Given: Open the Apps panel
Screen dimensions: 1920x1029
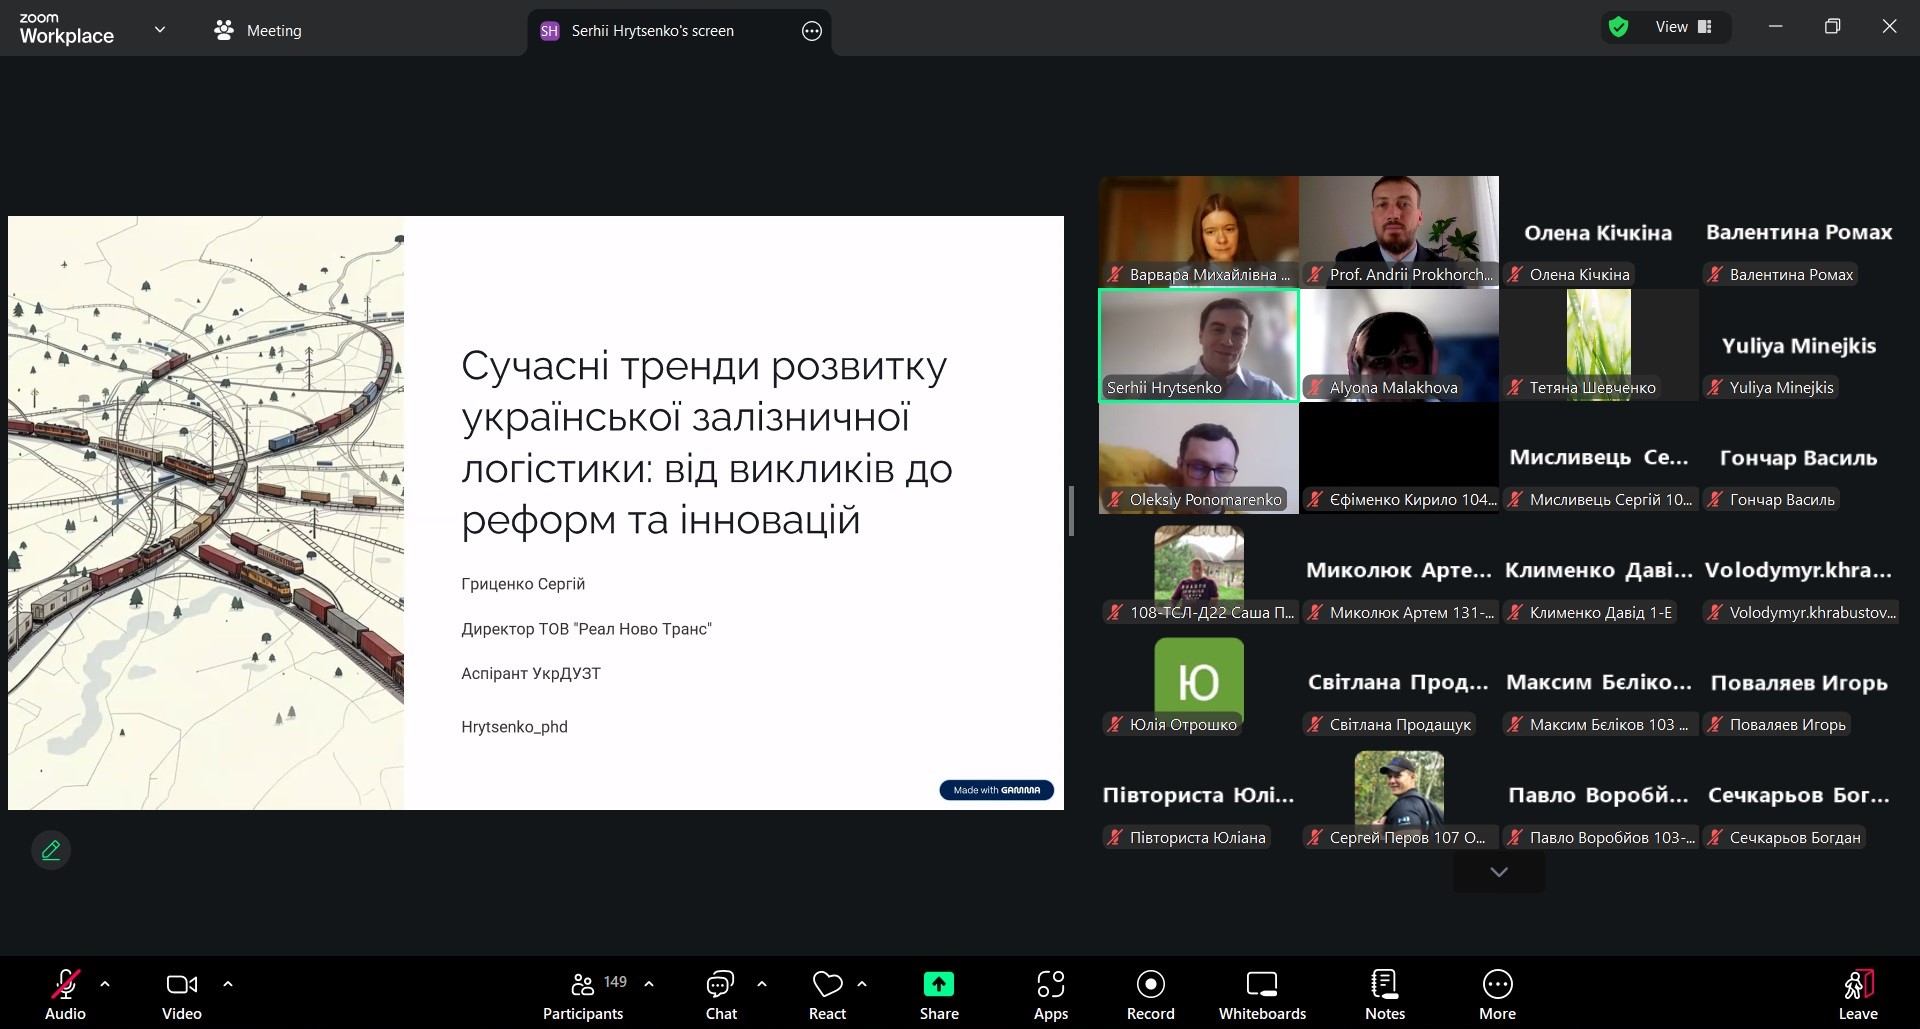Looking at the screenshot, I should click(x=1050, y=994).
